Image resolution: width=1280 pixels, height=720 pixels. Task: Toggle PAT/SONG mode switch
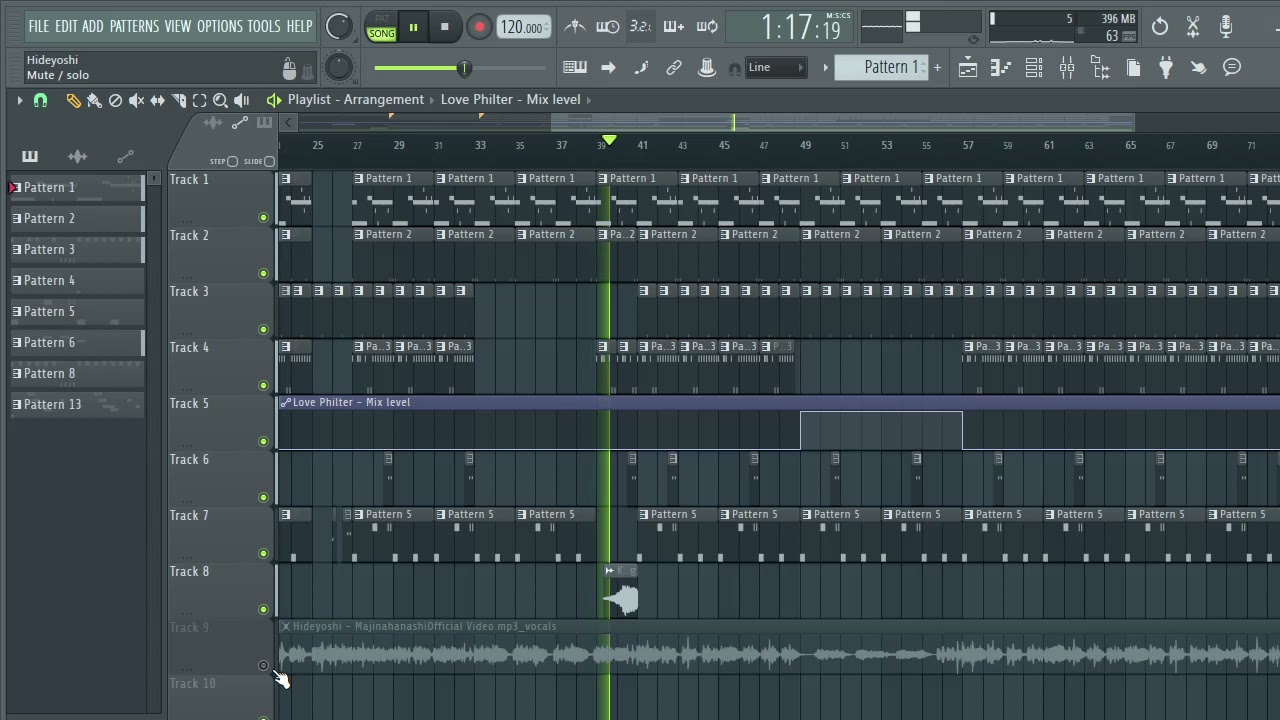click(382, 27)
